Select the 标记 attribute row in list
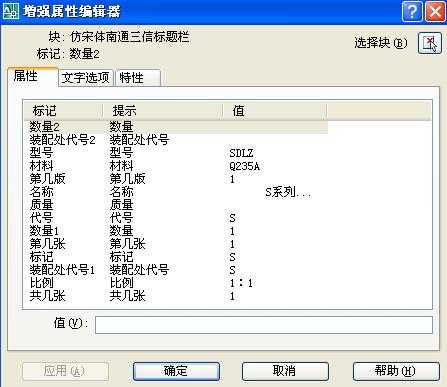447x387 pixels. tap(176, 257)
